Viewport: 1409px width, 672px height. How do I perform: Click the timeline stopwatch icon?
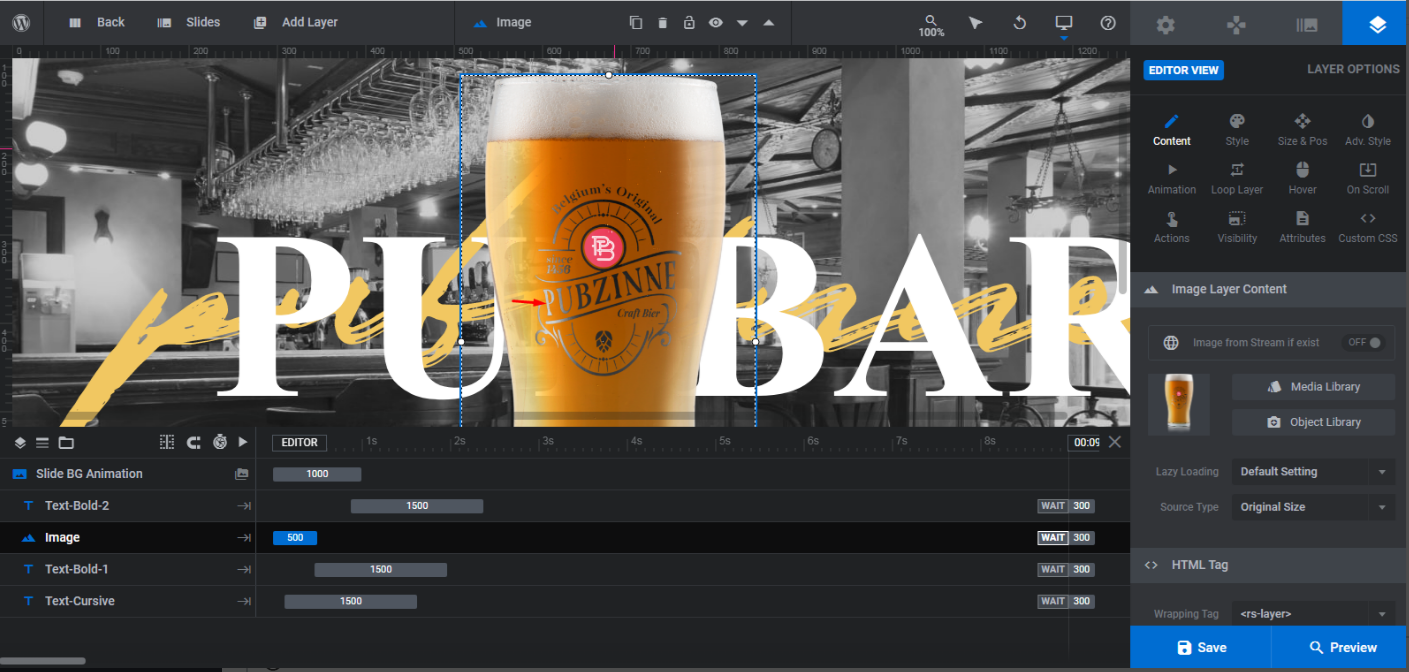[220, 442]
